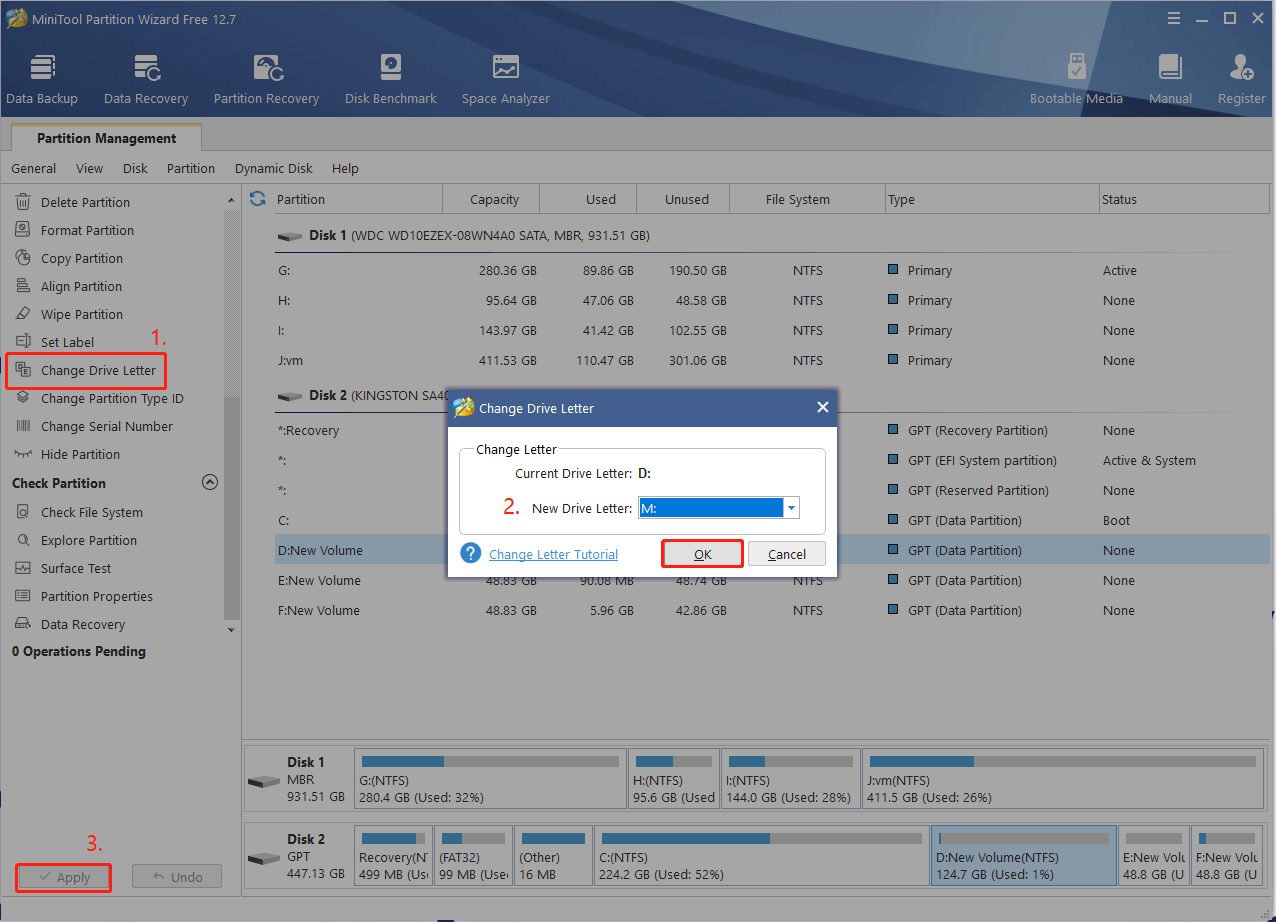Choose Set Label in the sidebar
1276x922 pixels.
click(67, 342)
